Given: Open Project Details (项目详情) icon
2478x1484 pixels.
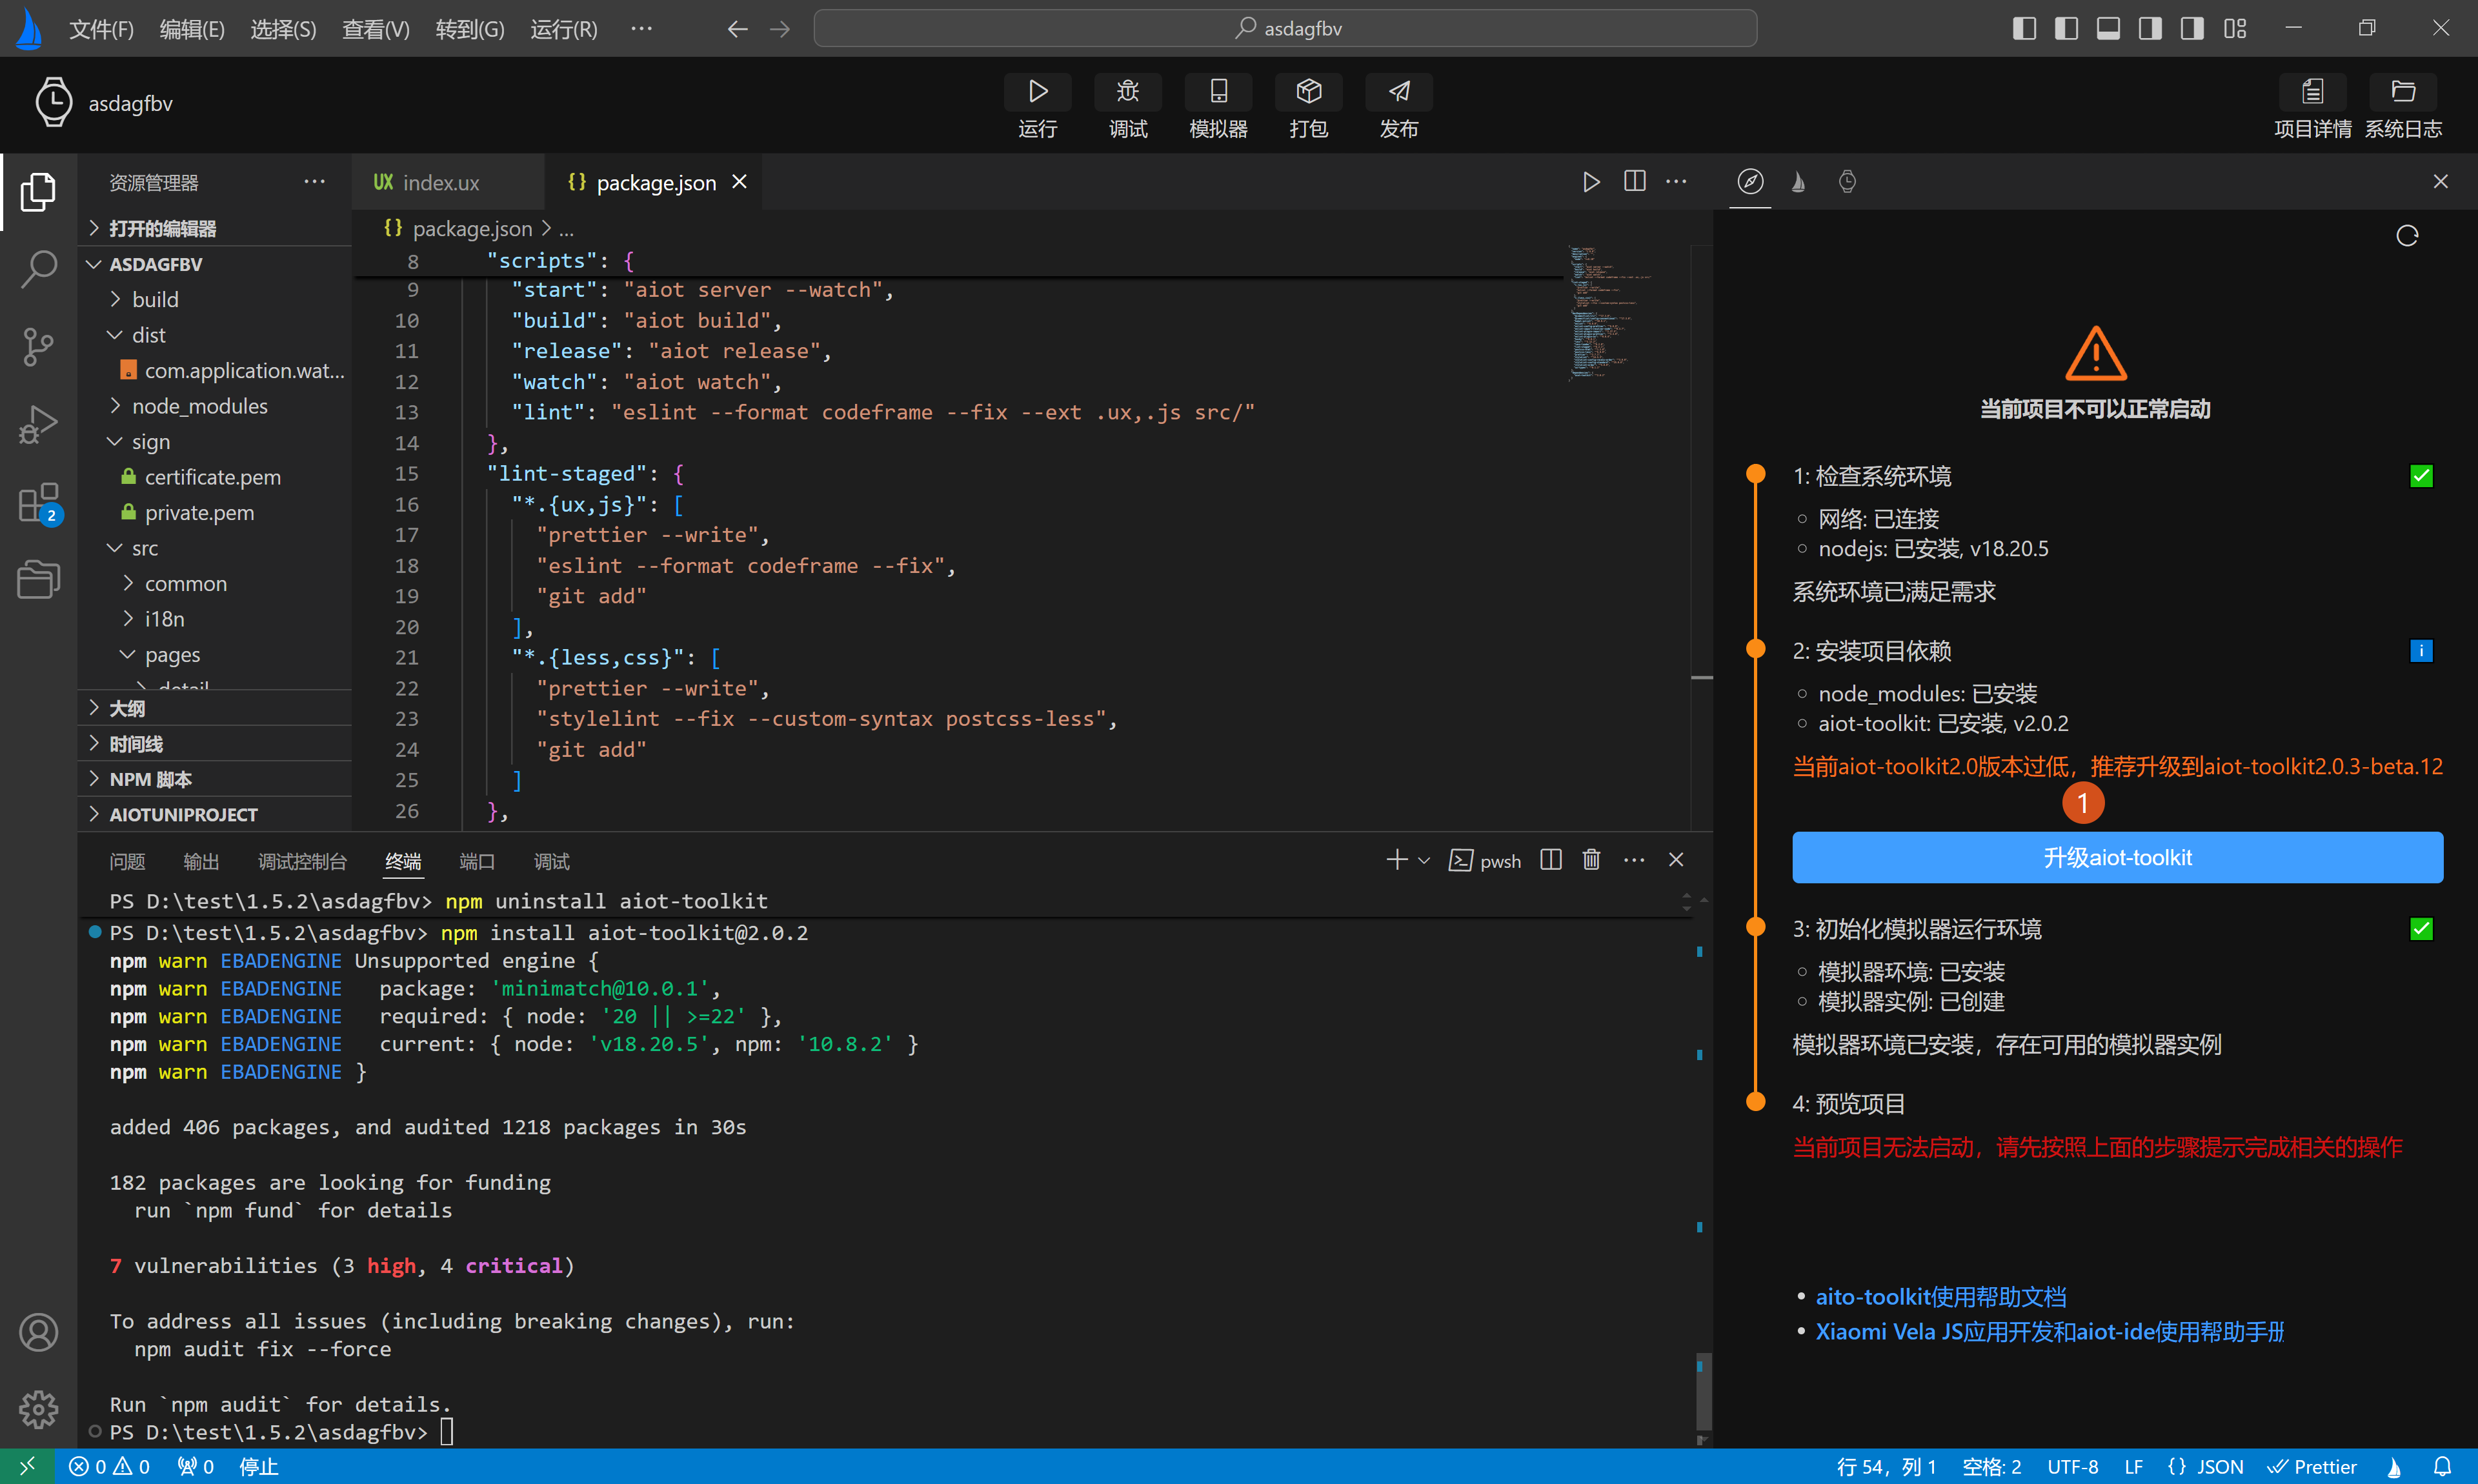Looking at the screenshot, I should [x=2312, y=92].
